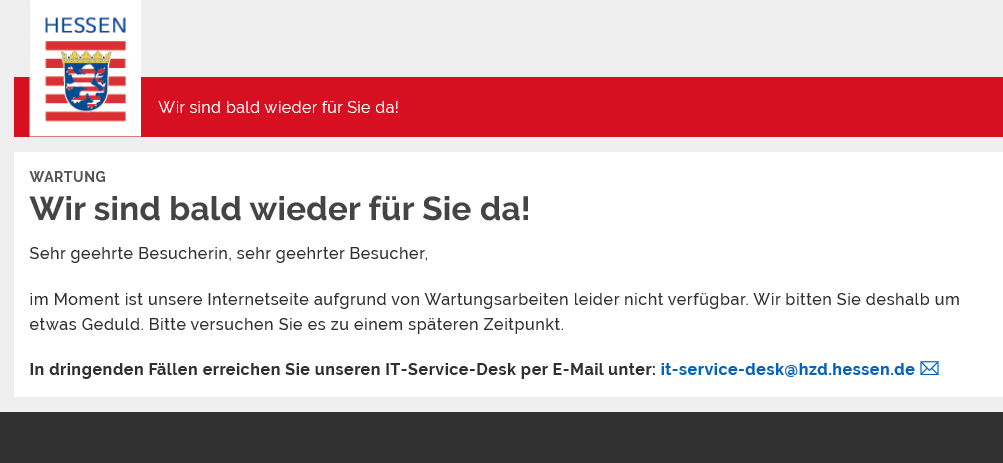The width and height of the screenshot is (1003, 463).
Task: Click the paragraph about Wartungsarbeiten
Action: (494, 312)
